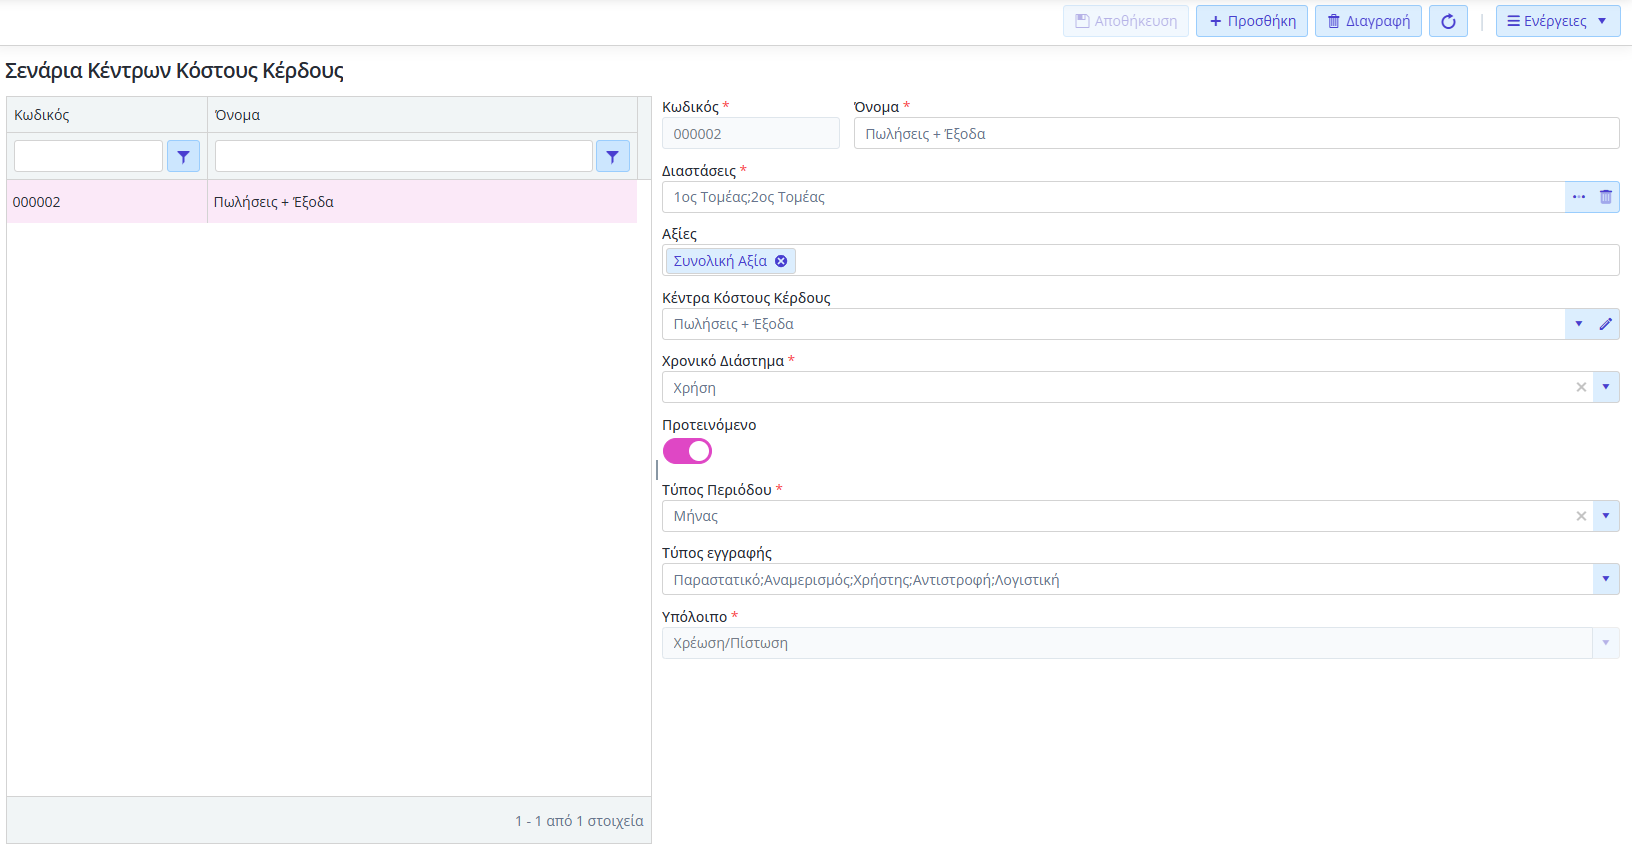Expand the Κέντρα Κόστους Κέρδους dropdown
Viewport: 1632px width, 854px height.
coord(1578,324)
